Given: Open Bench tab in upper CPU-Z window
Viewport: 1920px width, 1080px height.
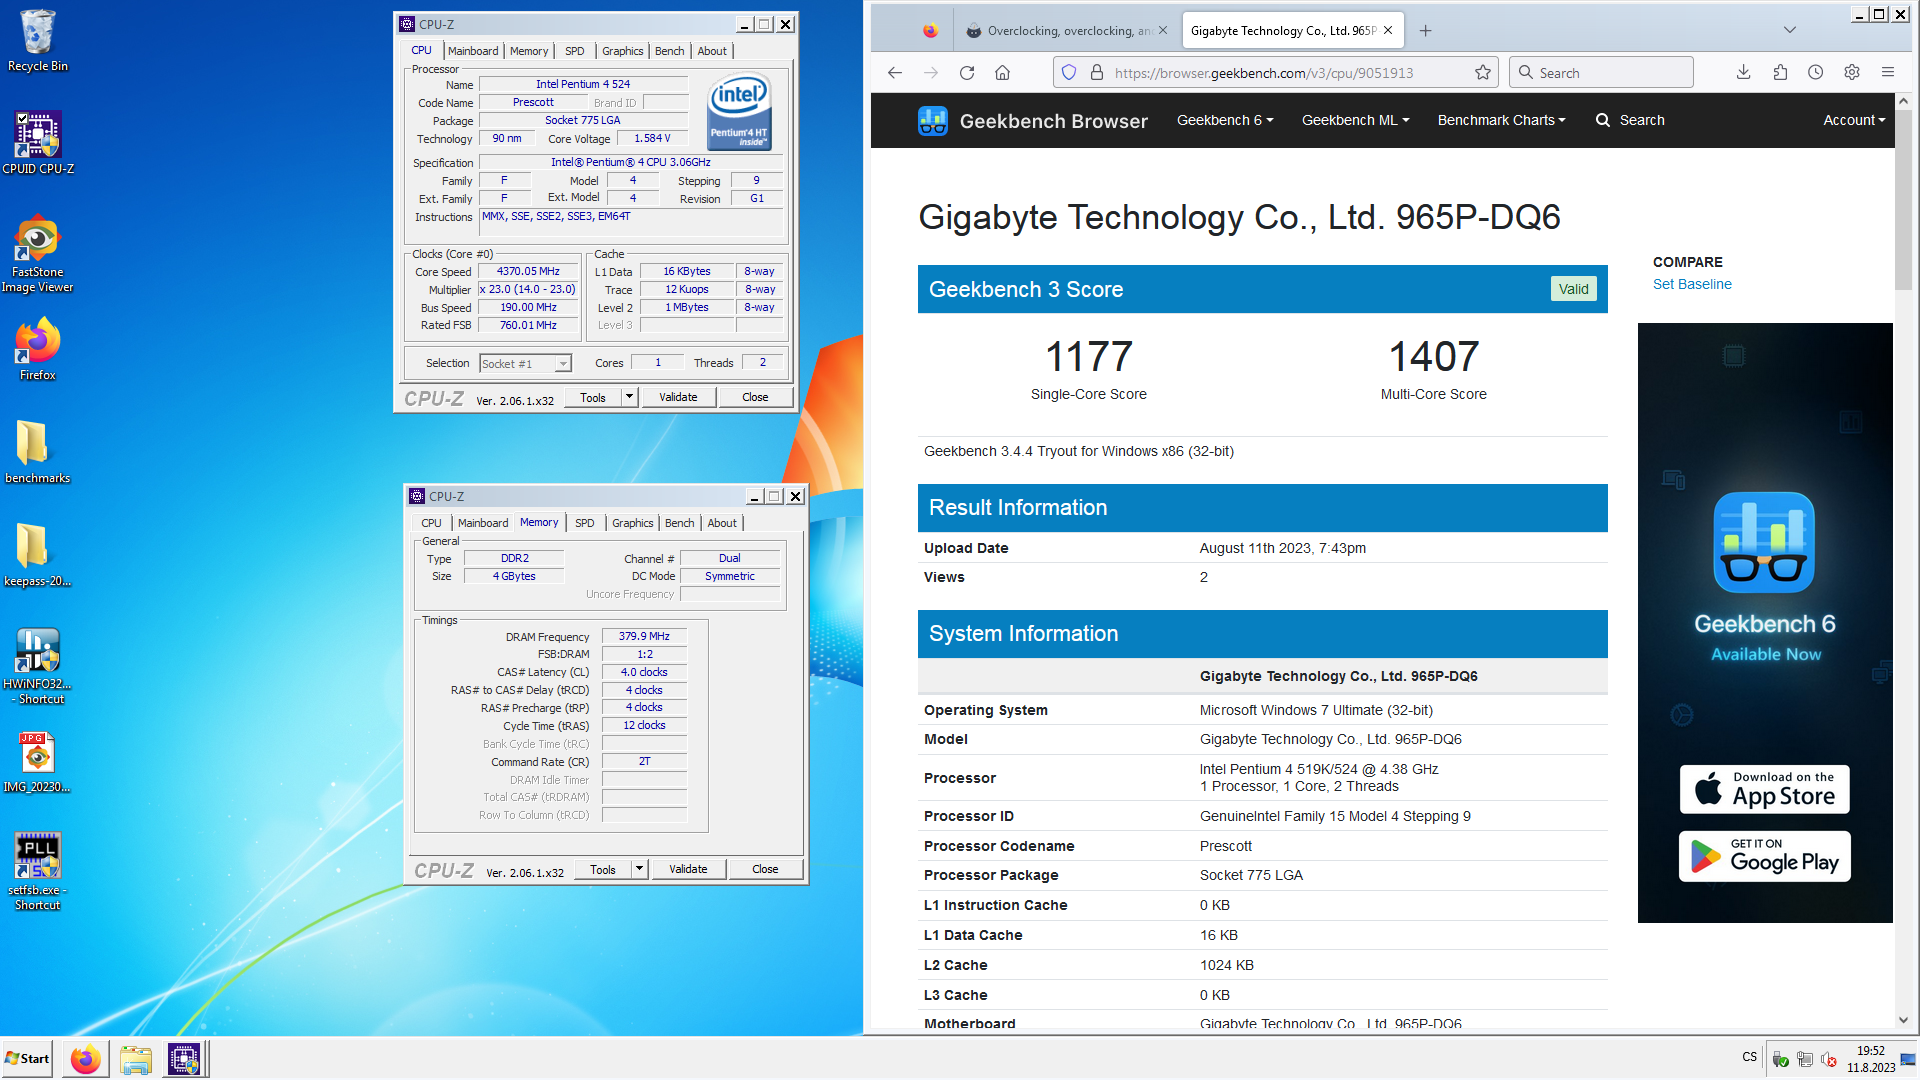Looking at the screenshot, I should click(670, 51).
